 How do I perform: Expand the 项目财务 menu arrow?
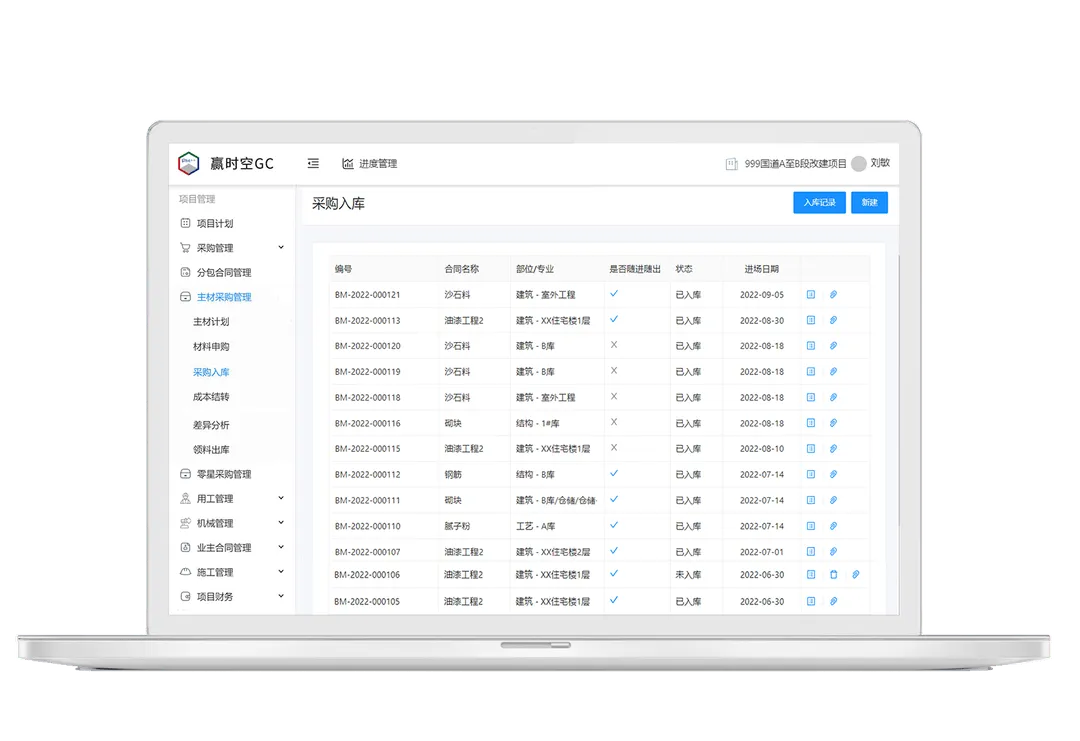point(281,596)
